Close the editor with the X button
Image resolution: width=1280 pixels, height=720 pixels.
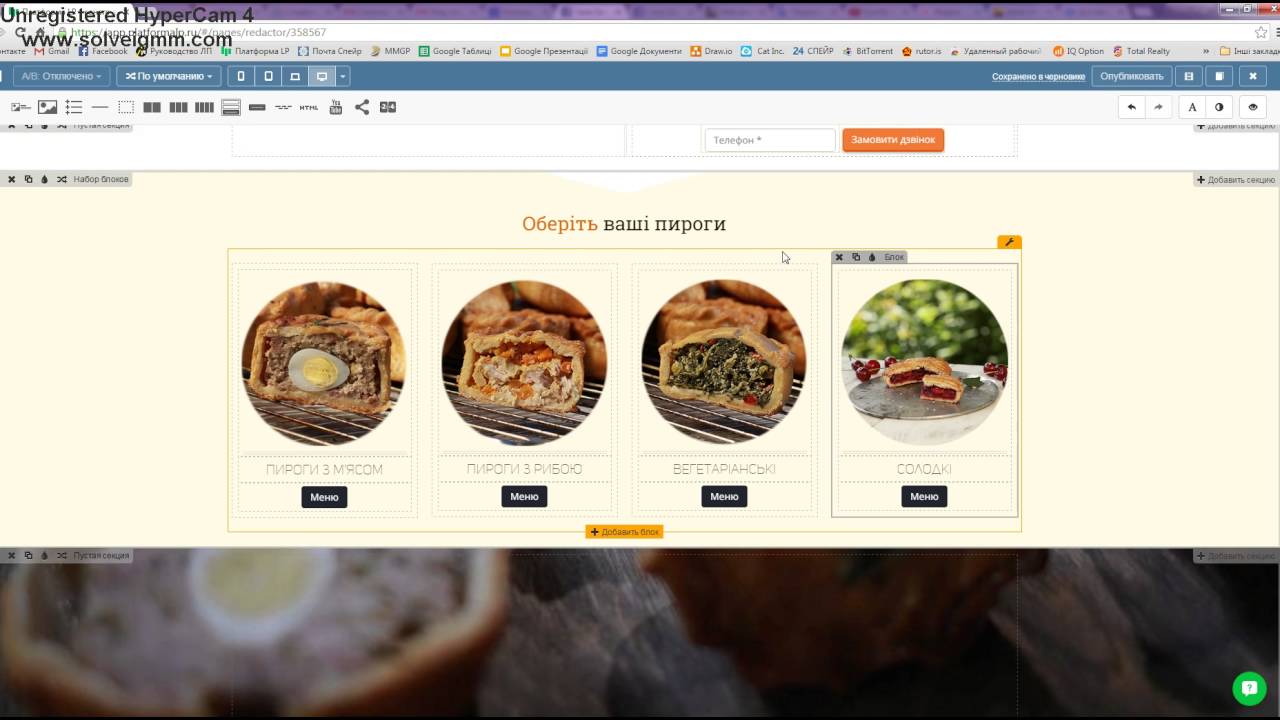tap(1253, 76)
